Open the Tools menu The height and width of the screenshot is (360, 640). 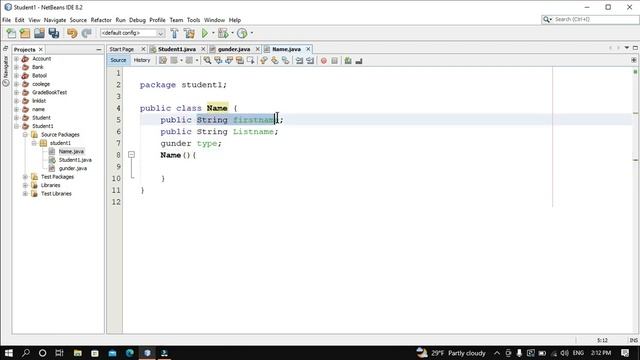coord(193,20)
